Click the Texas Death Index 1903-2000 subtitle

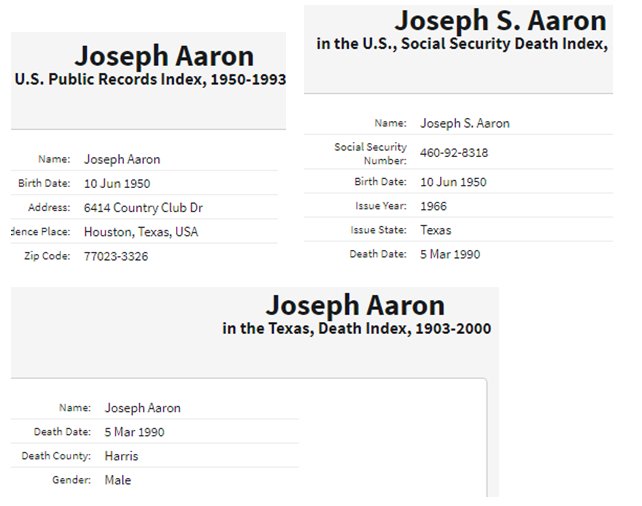coord(357,328)
